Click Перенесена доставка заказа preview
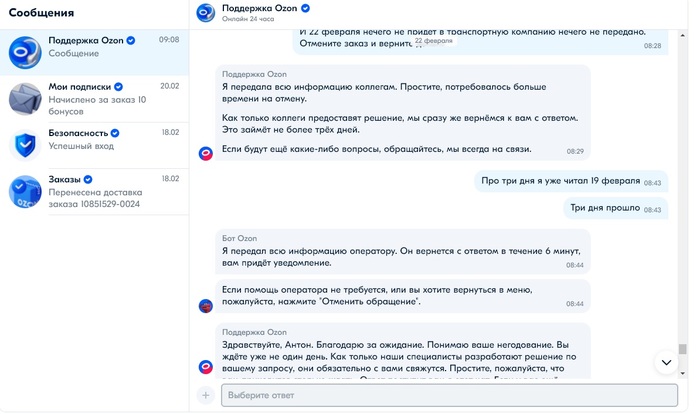This screenshot has height=414, width=700. 96,198
